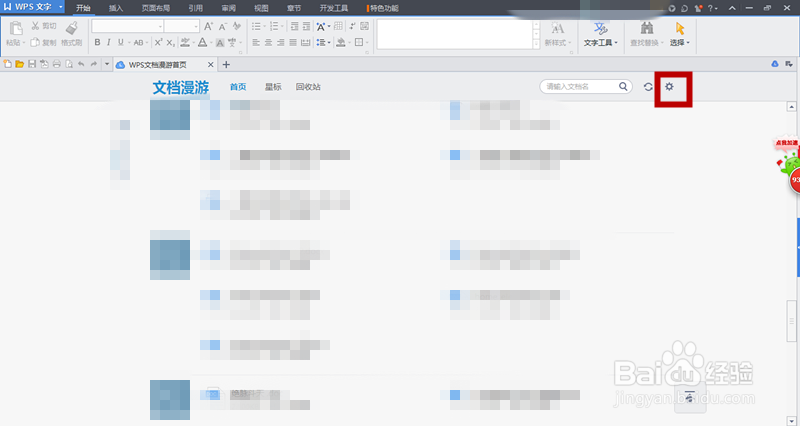Switch to the 页面布局 ribbon tab
The height and width of the screenshot is (426, 800).
point(156,8)
